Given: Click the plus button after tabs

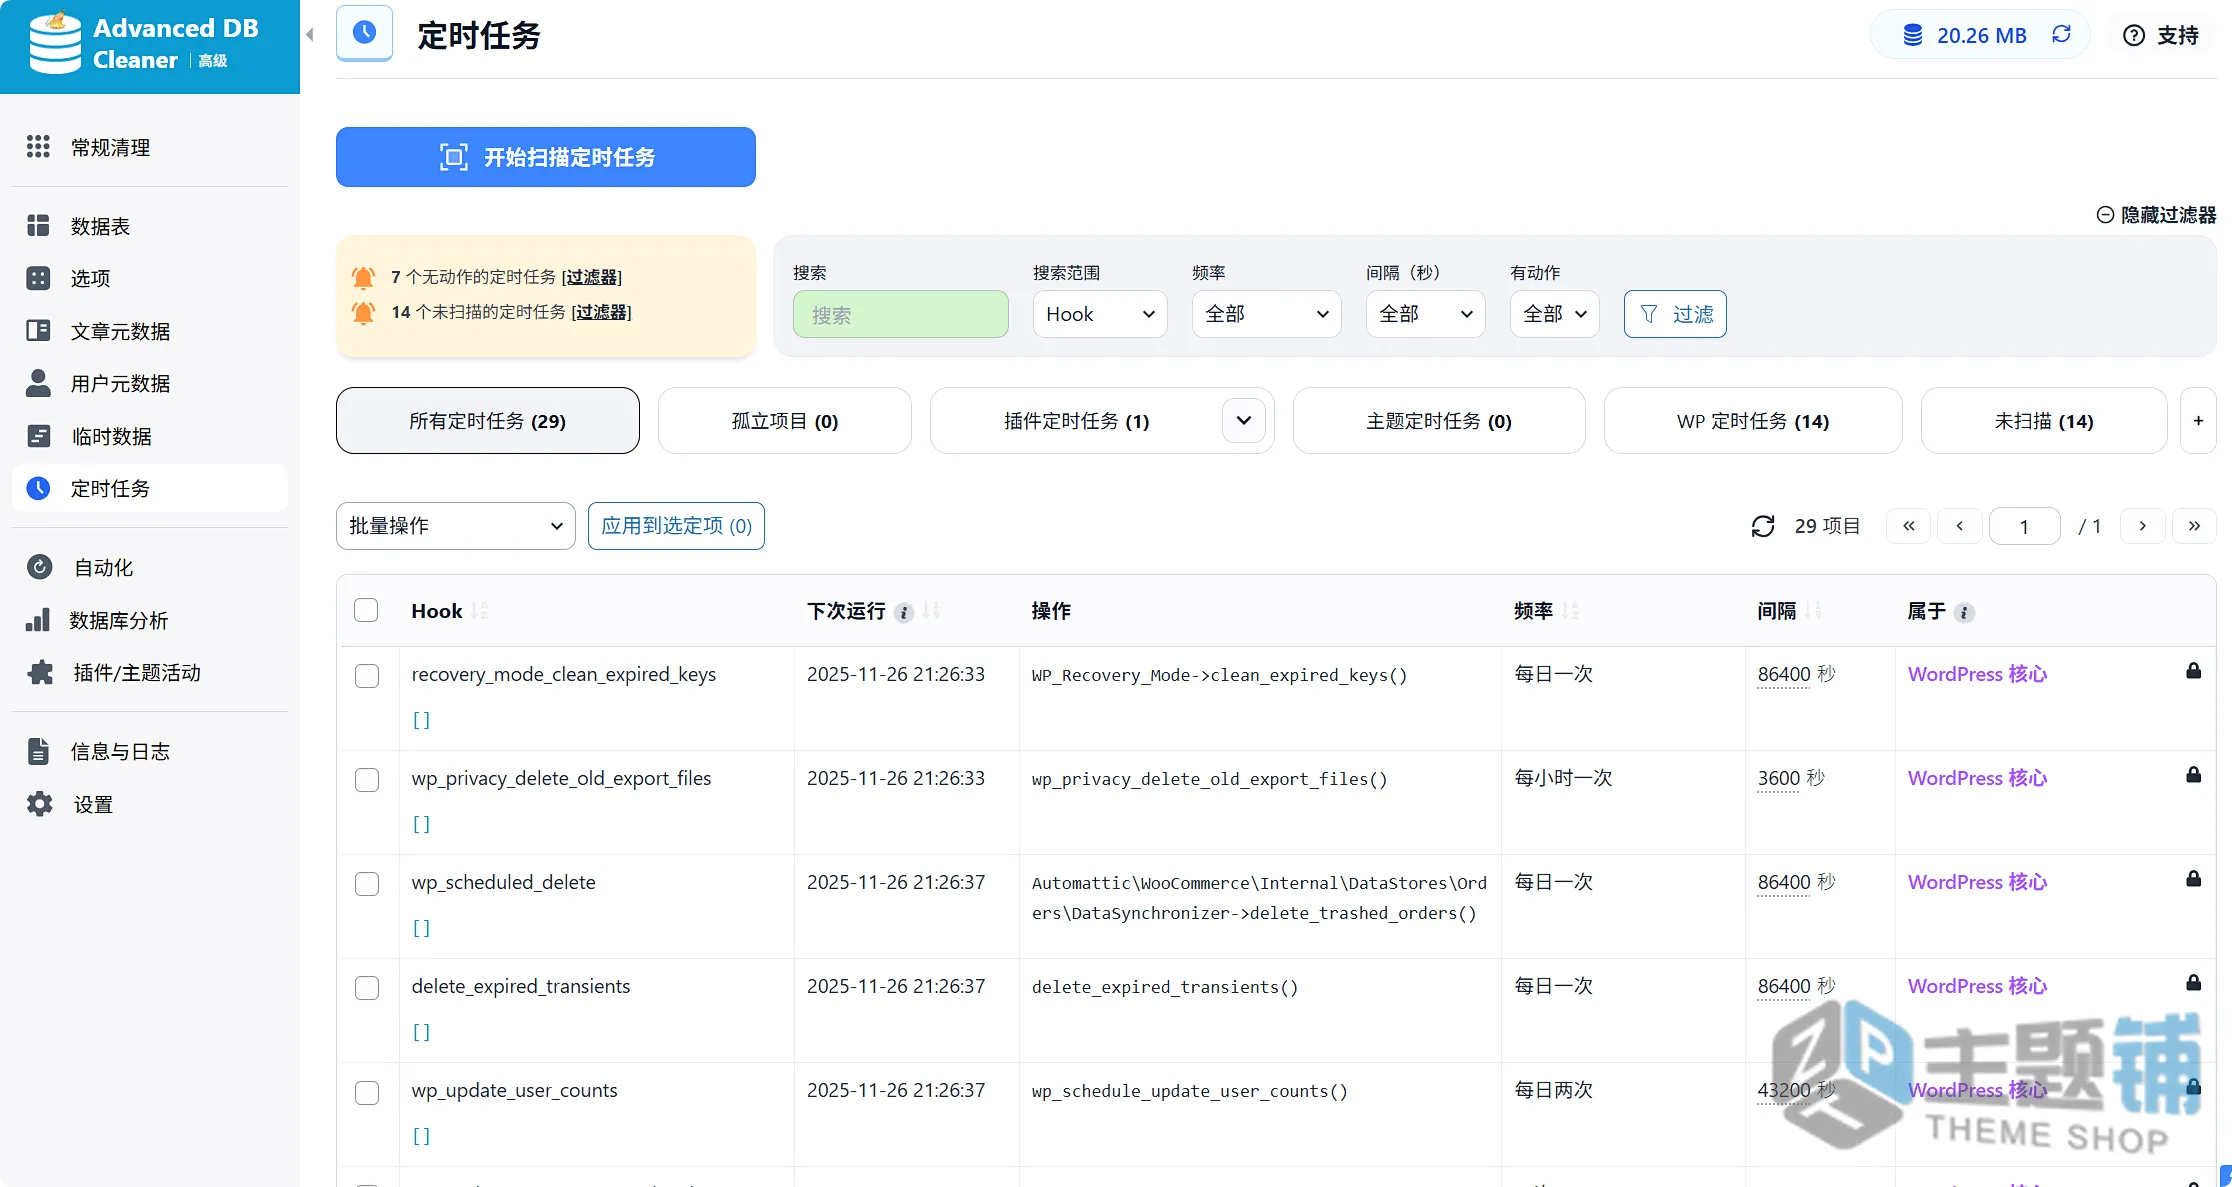Looking at the screenshot, I should point(2198,421).
